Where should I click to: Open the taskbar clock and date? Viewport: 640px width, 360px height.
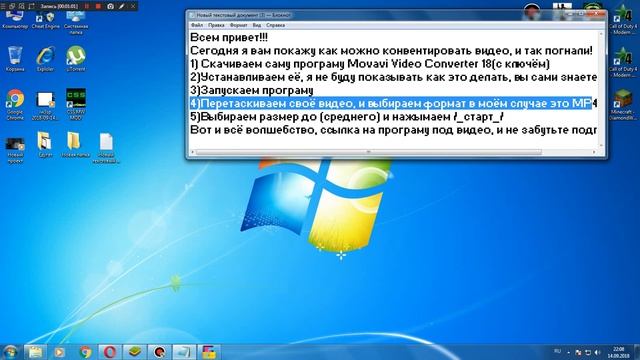[618, 352]
